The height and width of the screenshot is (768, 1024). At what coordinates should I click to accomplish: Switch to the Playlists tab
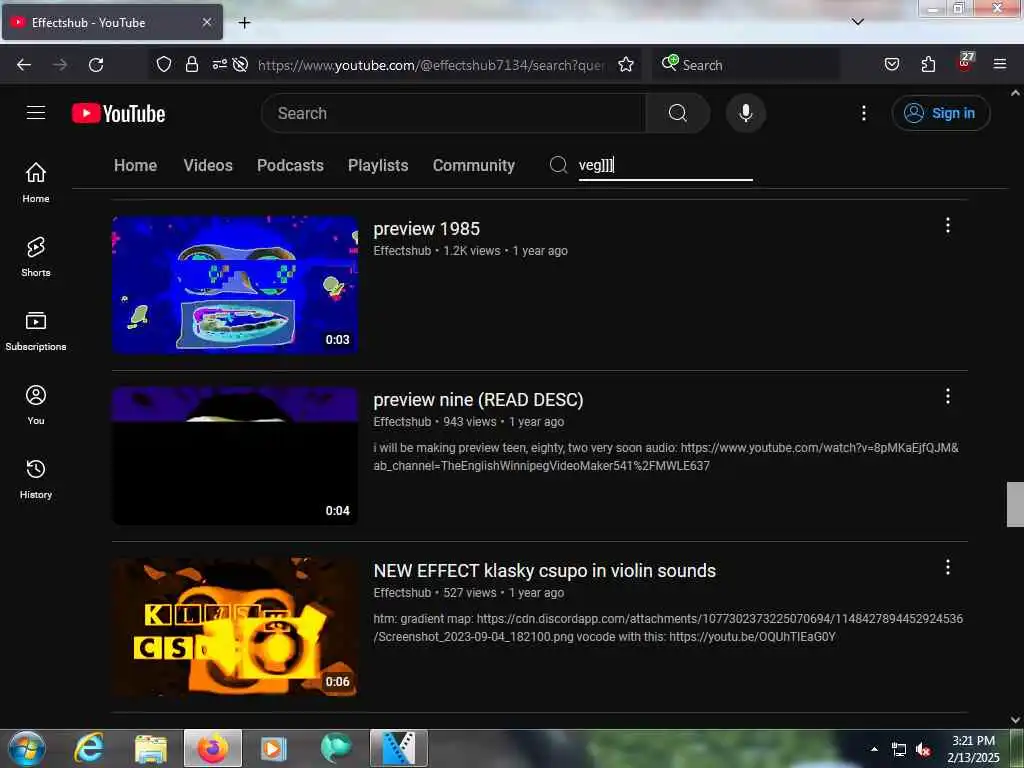click(378, 165)
